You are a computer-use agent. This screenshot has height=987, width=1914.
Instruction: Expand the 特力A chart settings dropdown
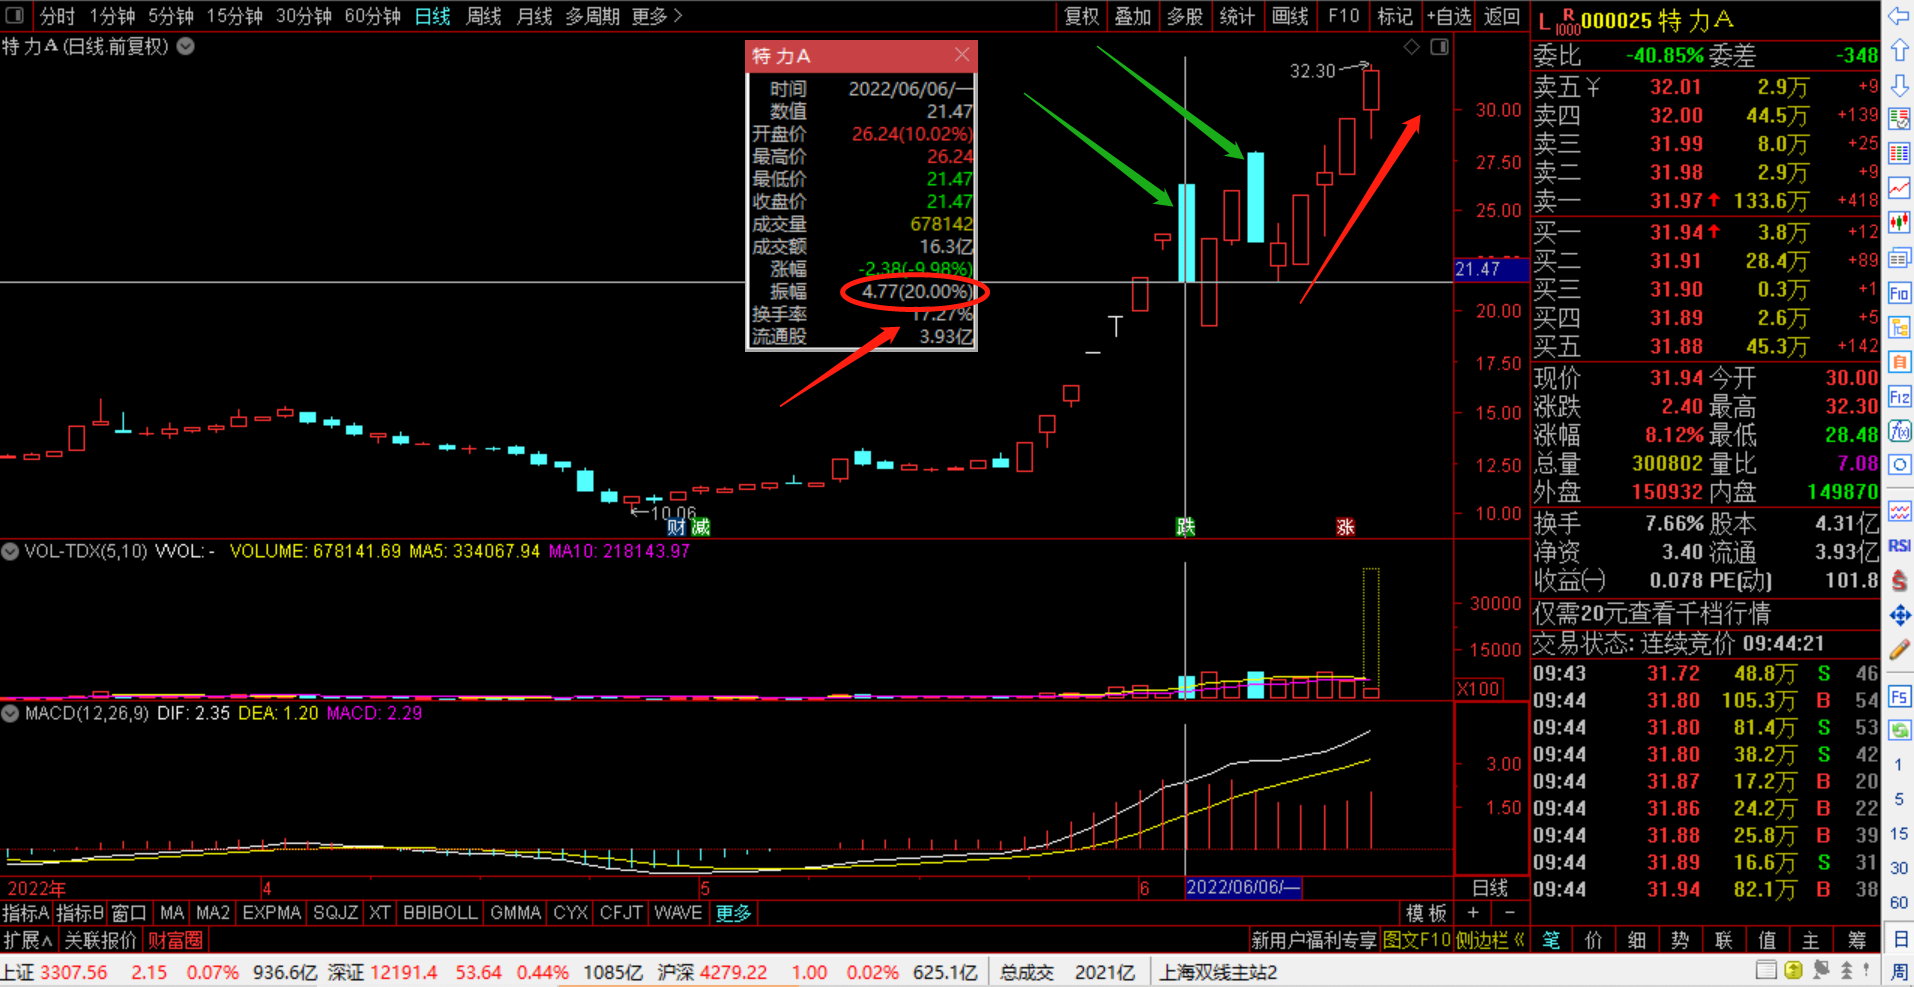(x=186, y=46)
